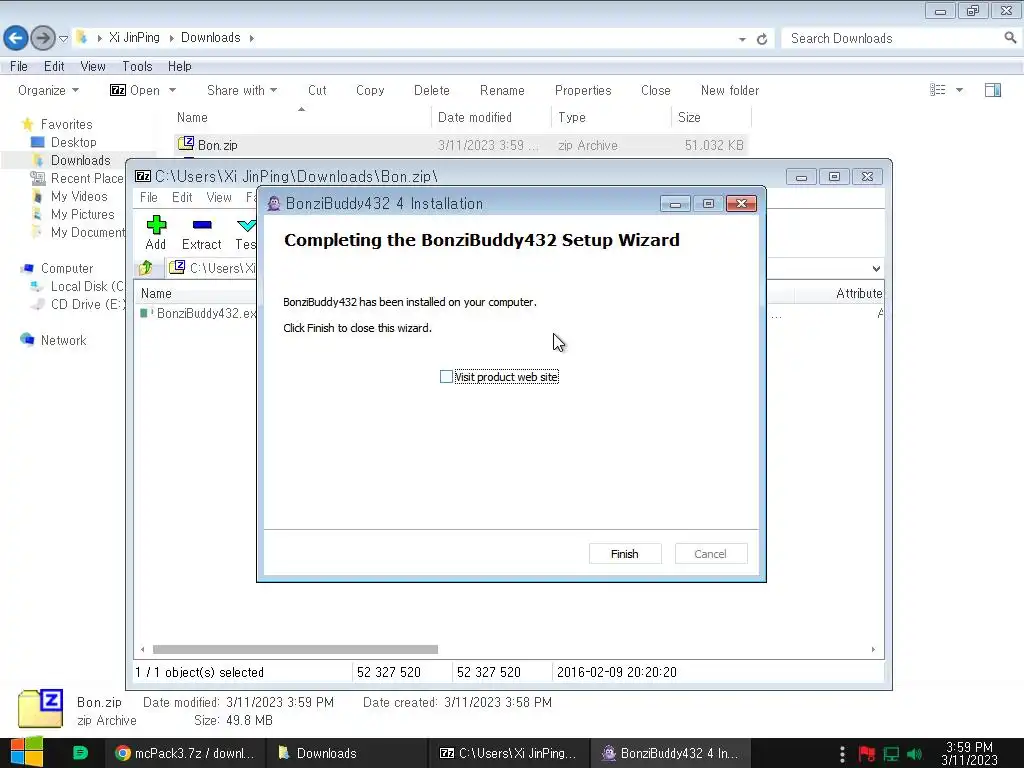
Task: Switch to Downloads taskbar item
Action: (346, 753)
